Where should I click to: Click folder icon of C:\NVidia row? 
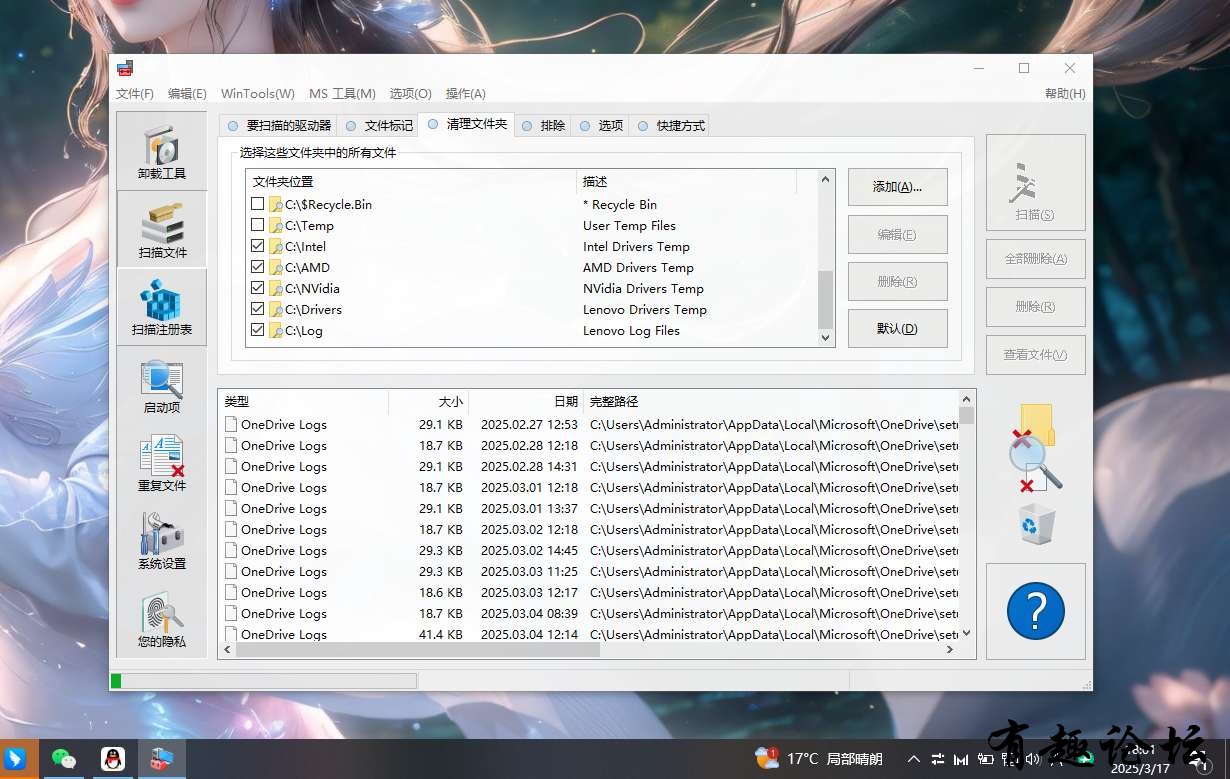(276, 289)
